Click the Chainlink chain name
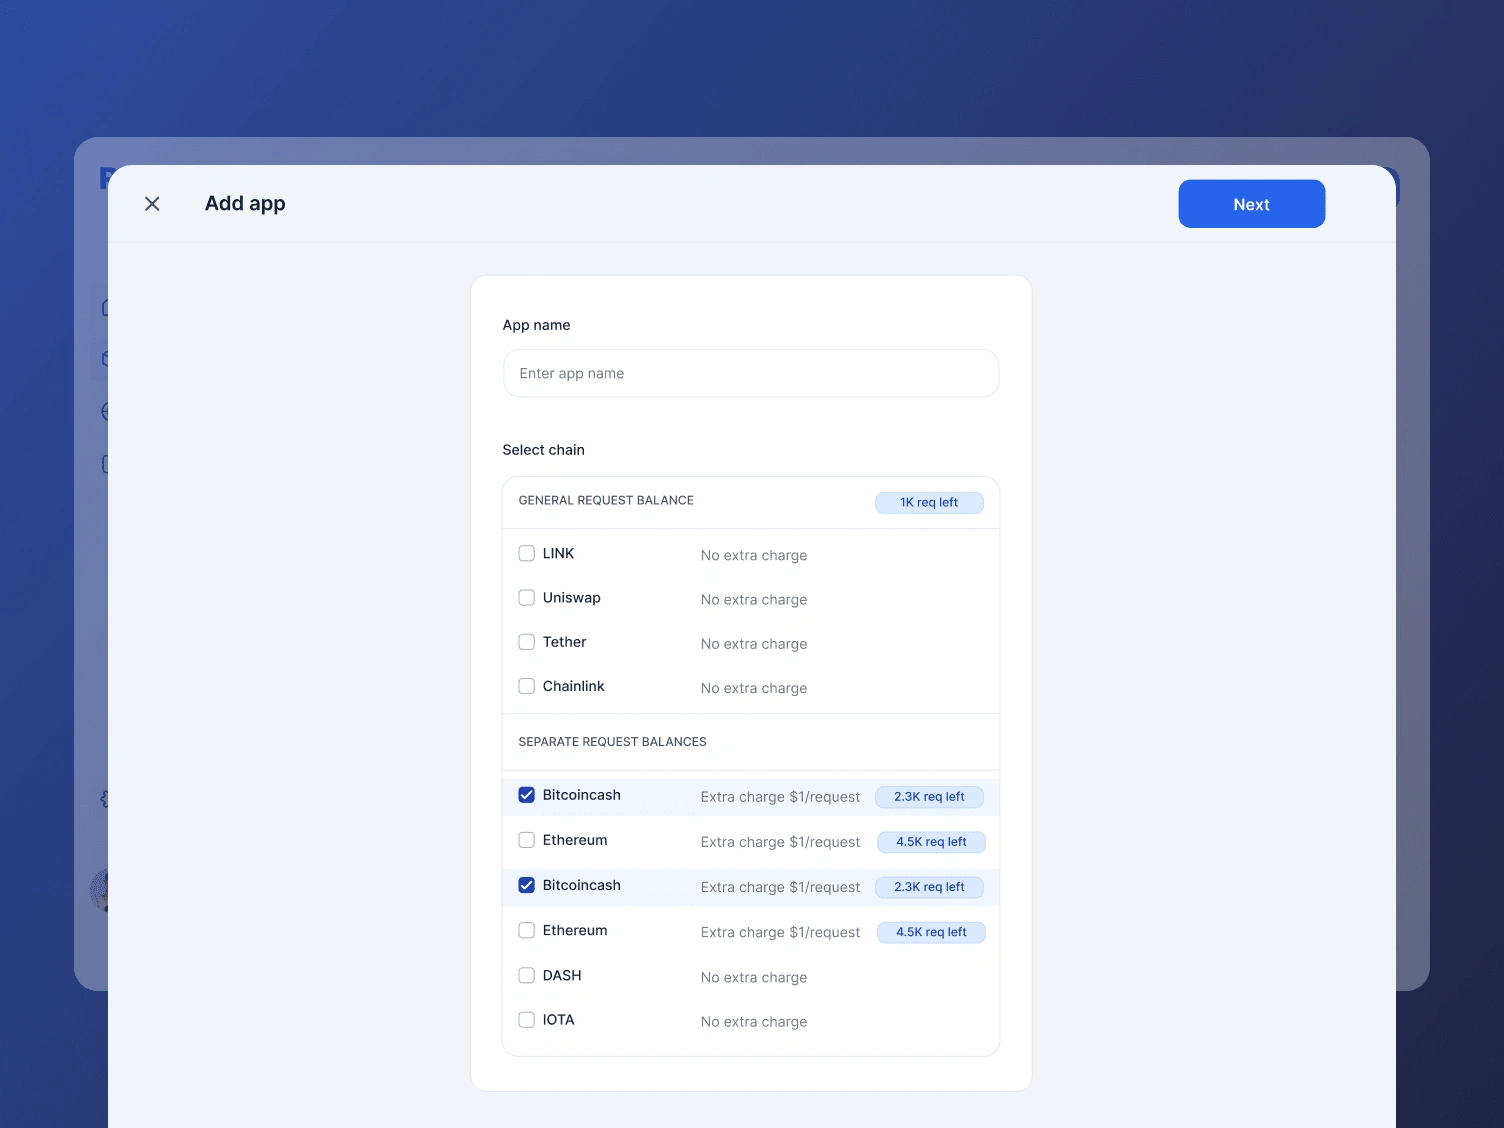Viewport: 1504px width, 1128px height. coord(573,686)
